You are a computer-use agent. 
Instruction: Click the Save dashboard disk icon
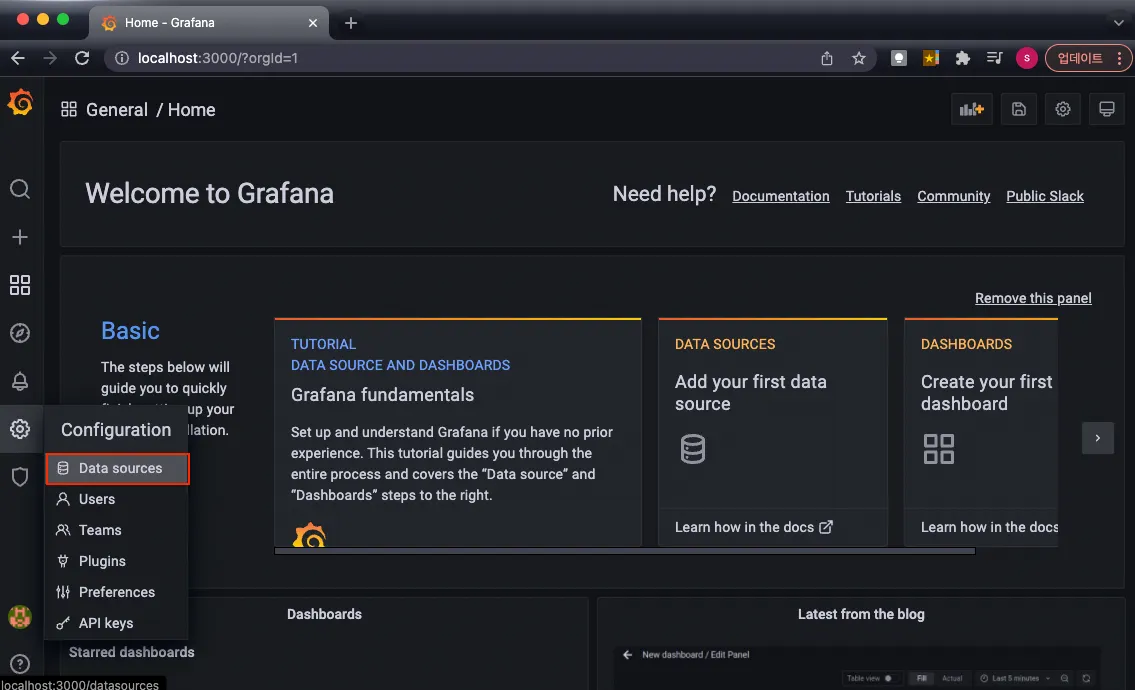(1018, 109)
